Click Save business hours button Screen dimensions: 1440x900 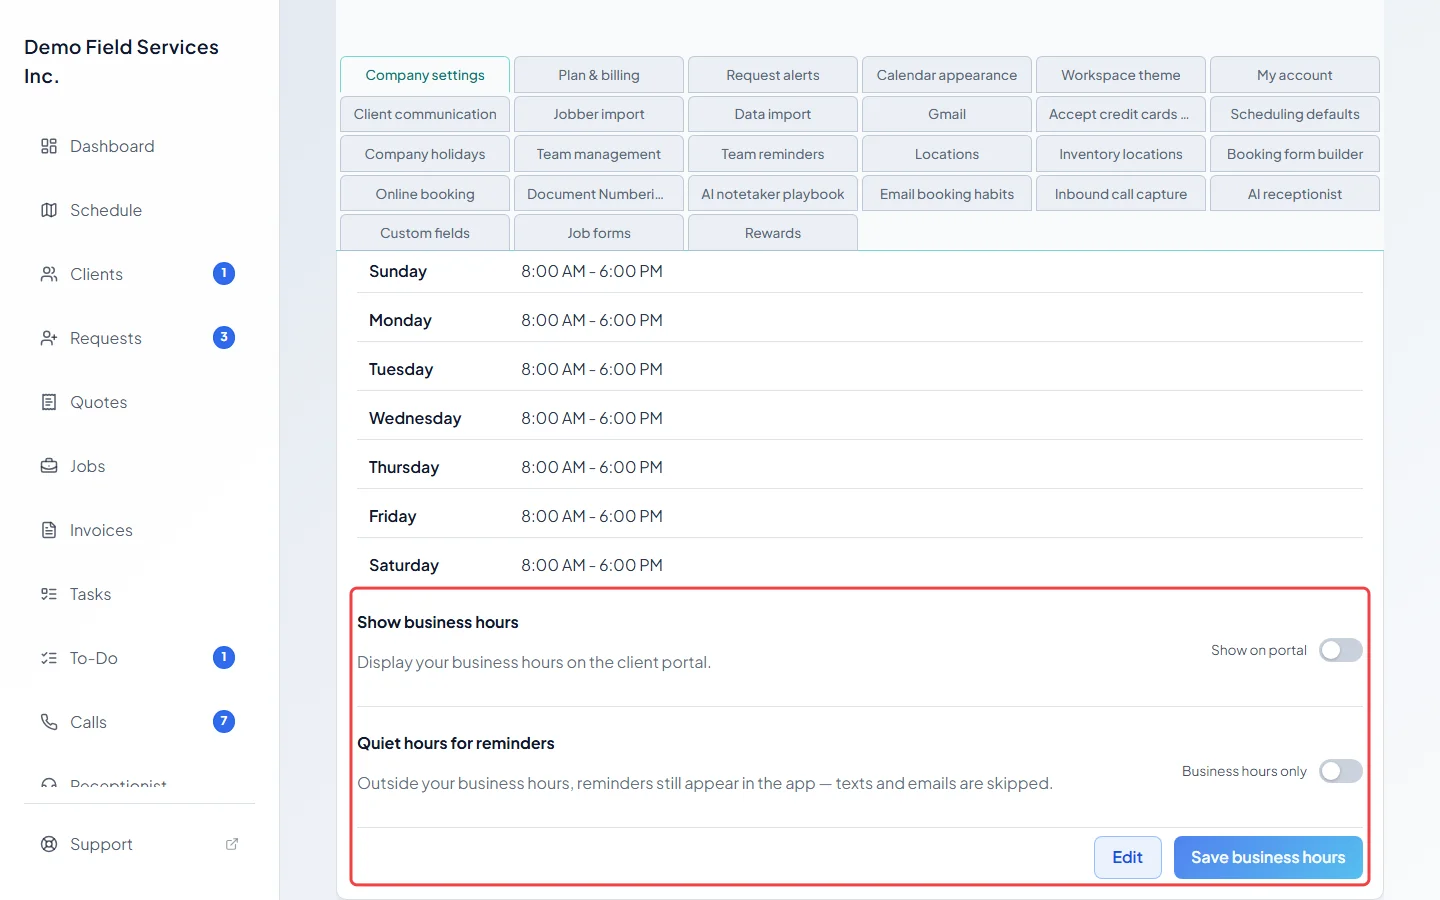coord(1268,858)
